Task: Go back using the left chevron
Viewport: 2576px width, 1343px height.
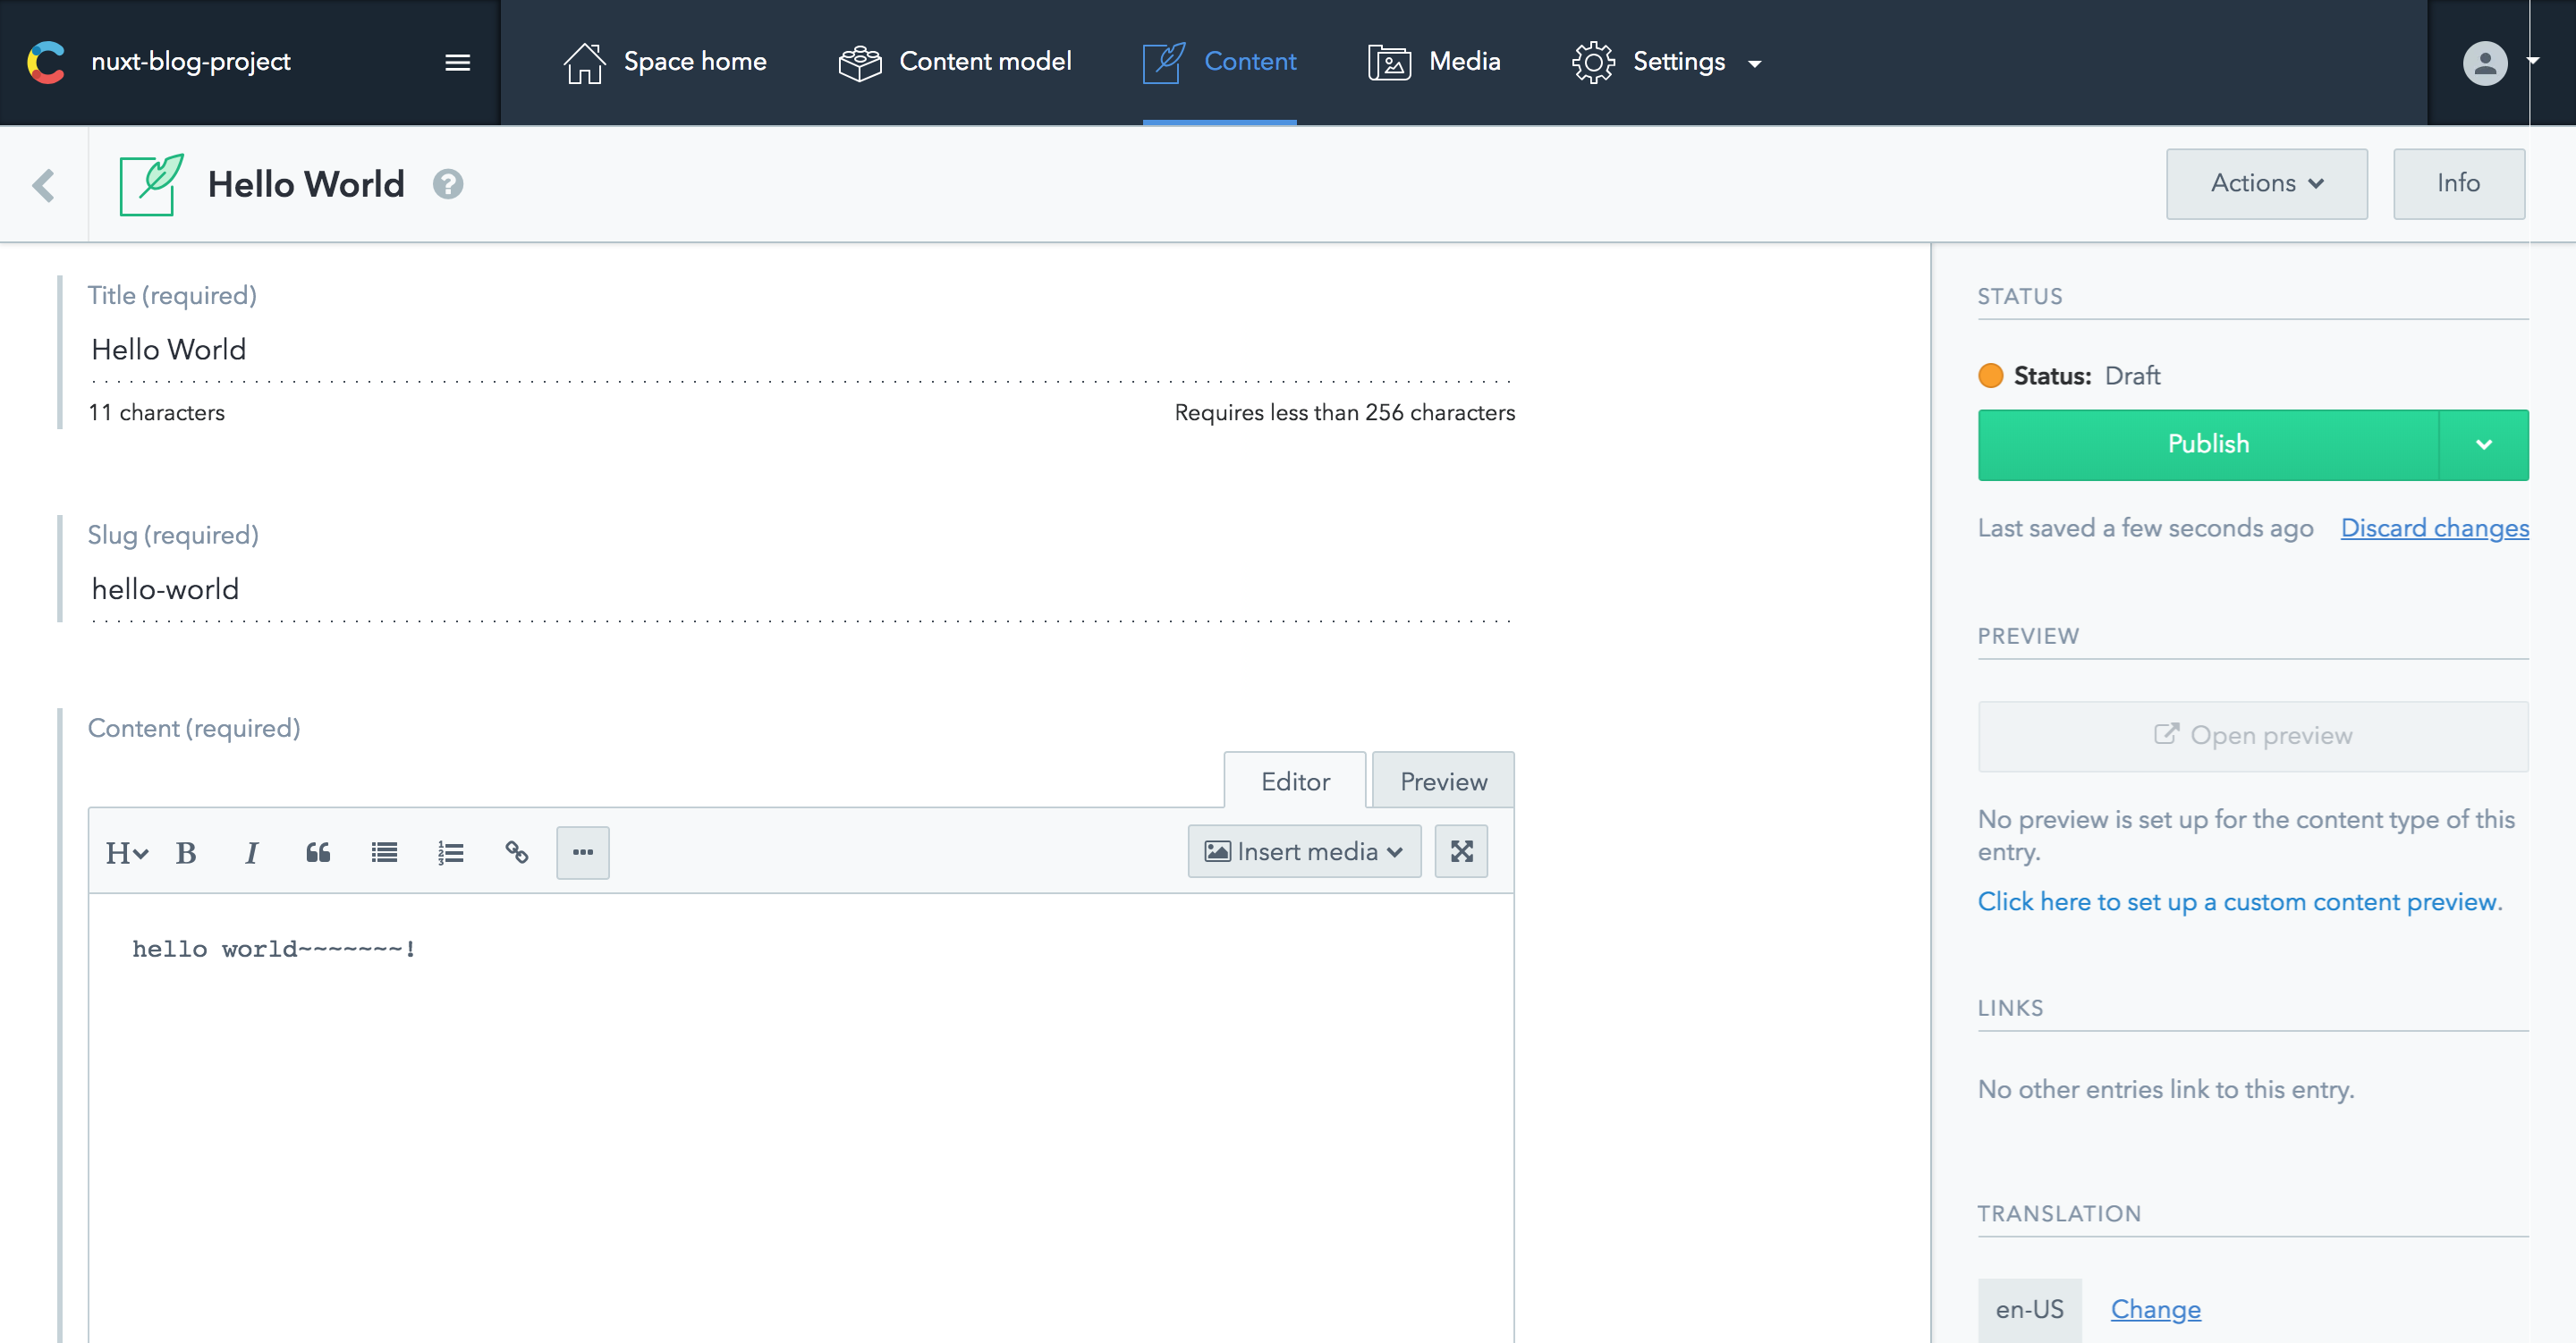Action: point(43,184)
